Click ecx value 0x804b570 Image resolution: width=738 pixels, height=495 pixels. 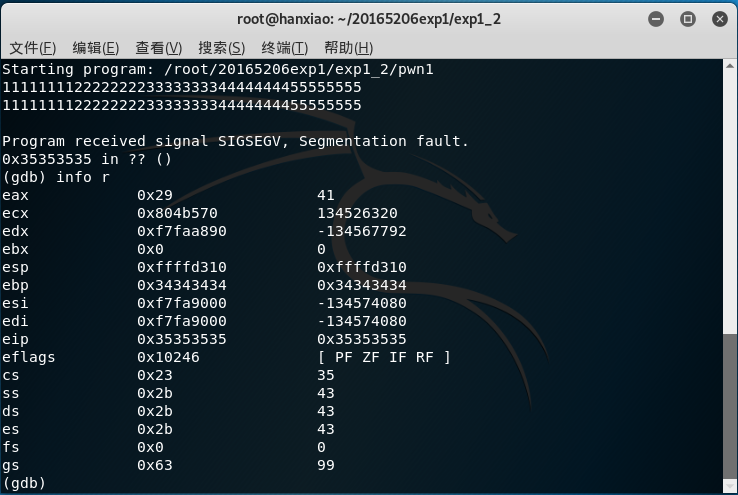(177, 213)
